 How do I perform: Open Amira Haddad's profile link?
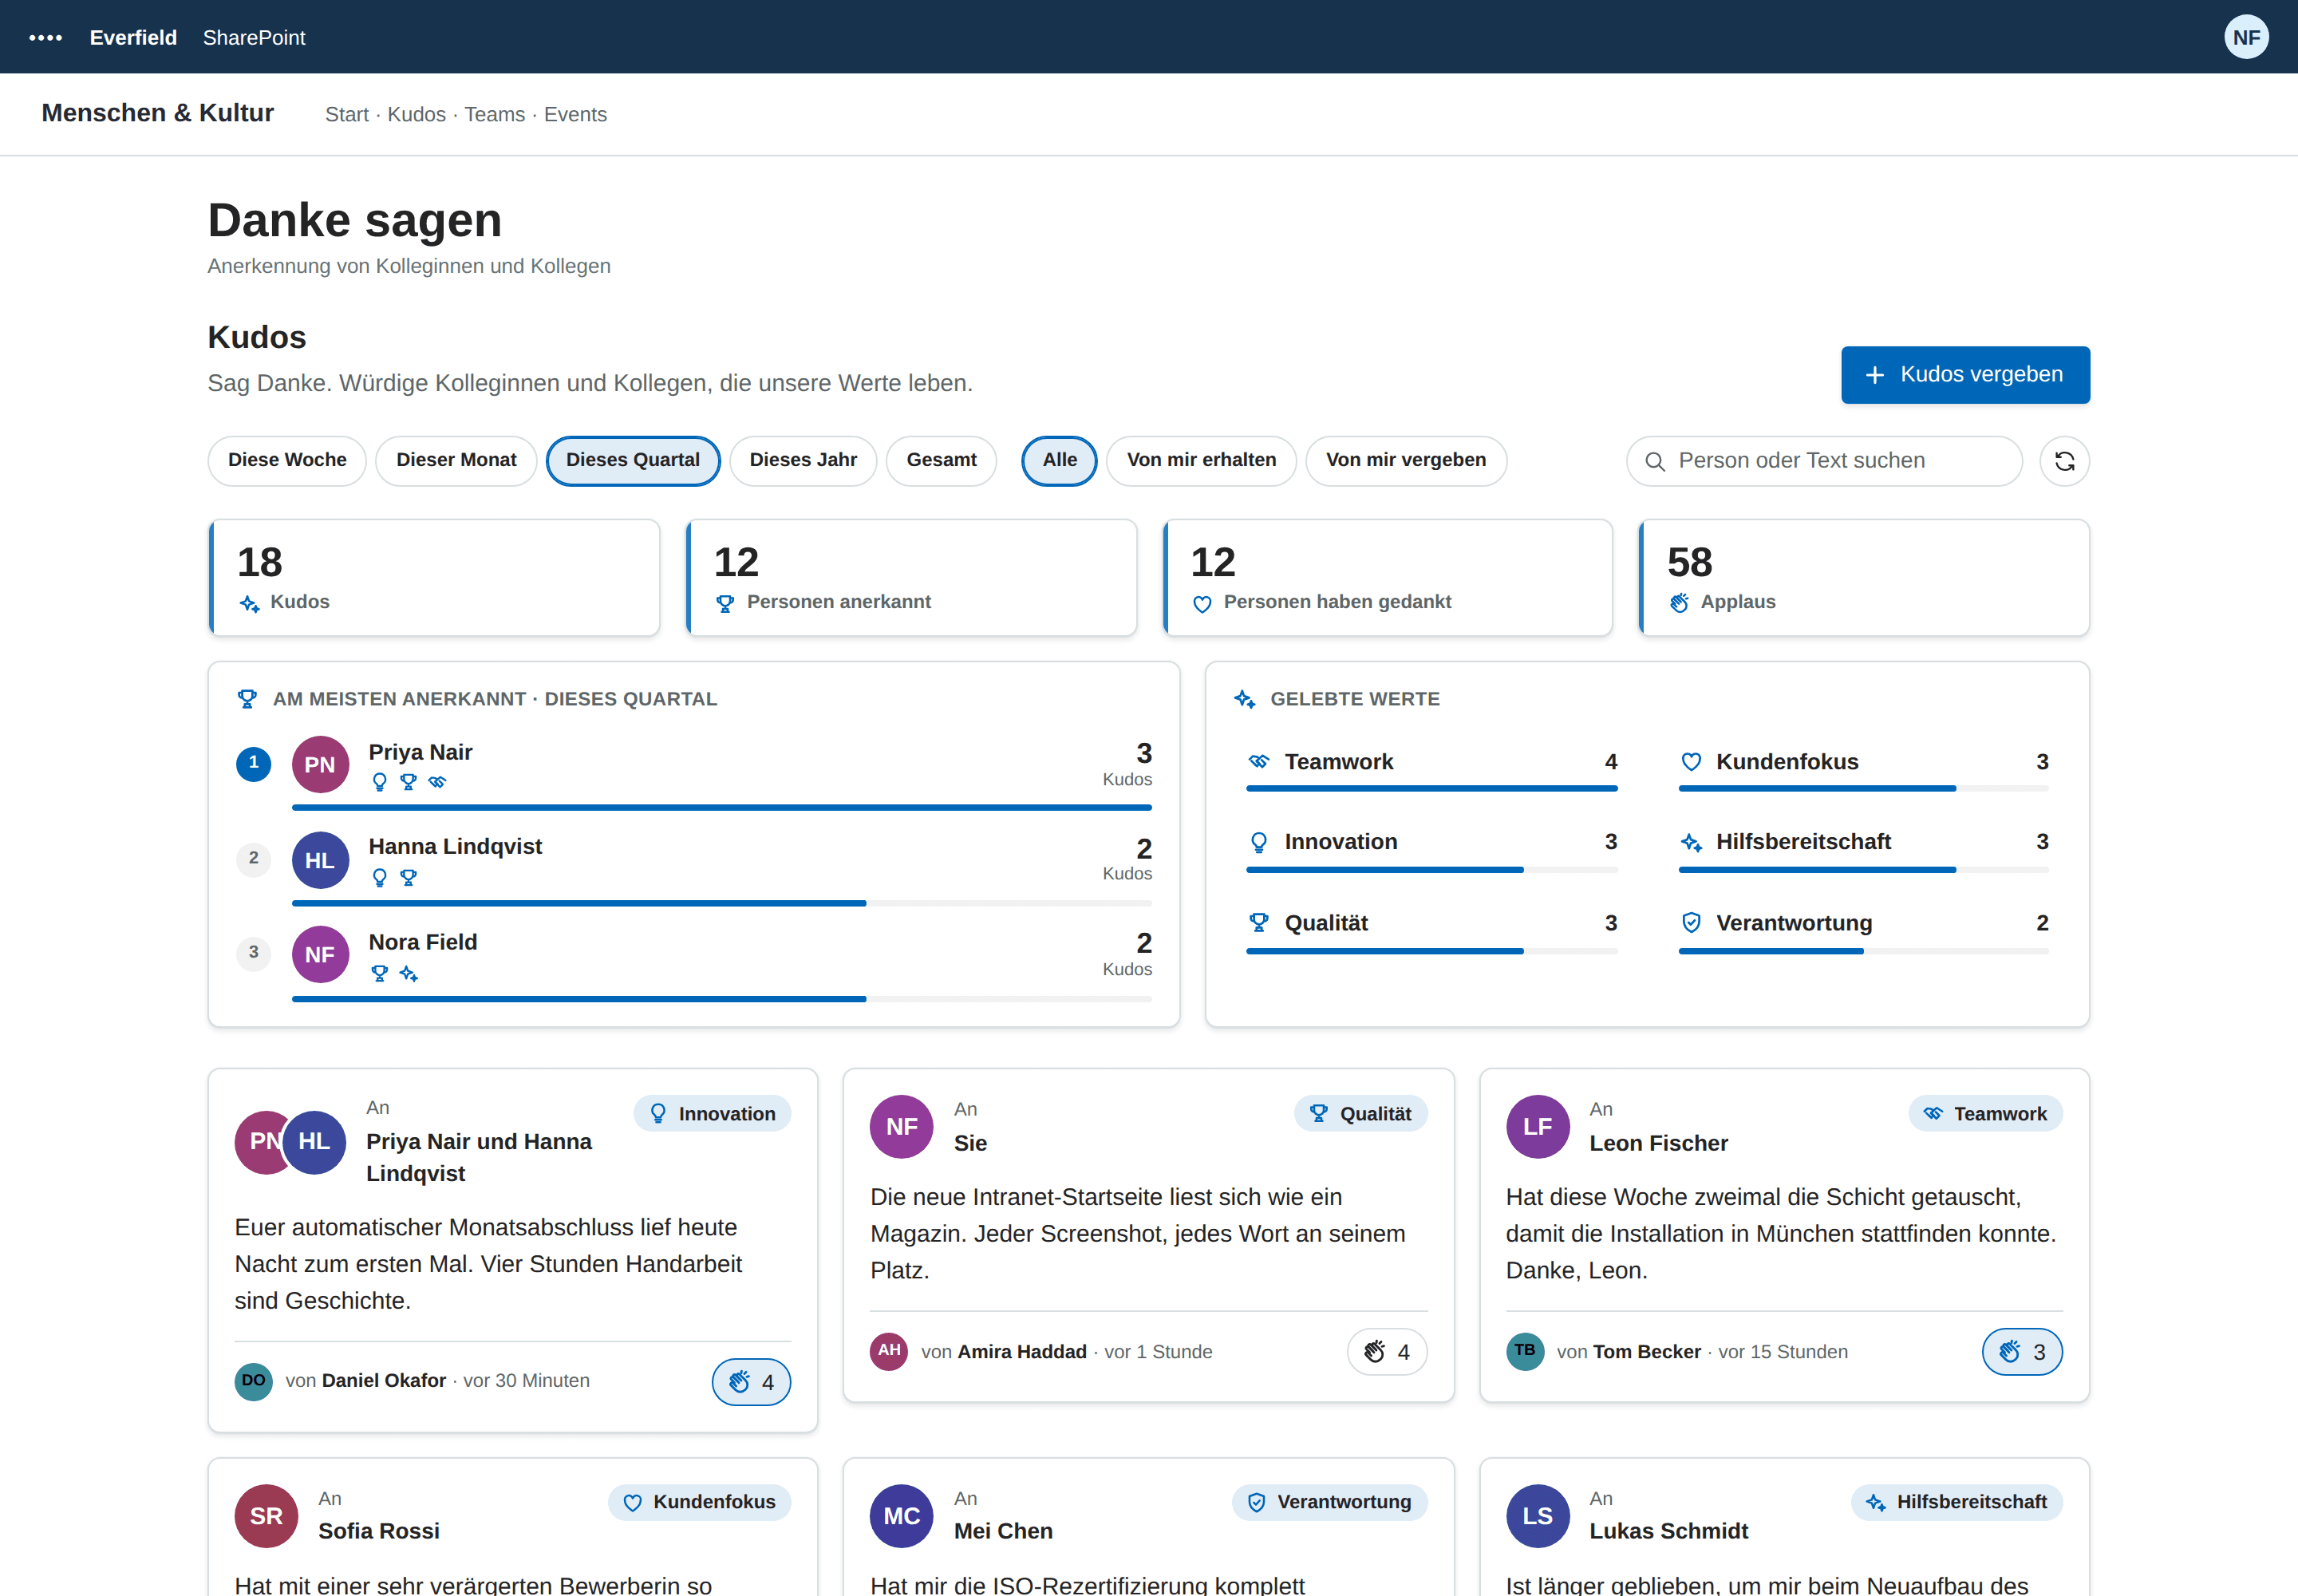[x=1022, y=1352]
